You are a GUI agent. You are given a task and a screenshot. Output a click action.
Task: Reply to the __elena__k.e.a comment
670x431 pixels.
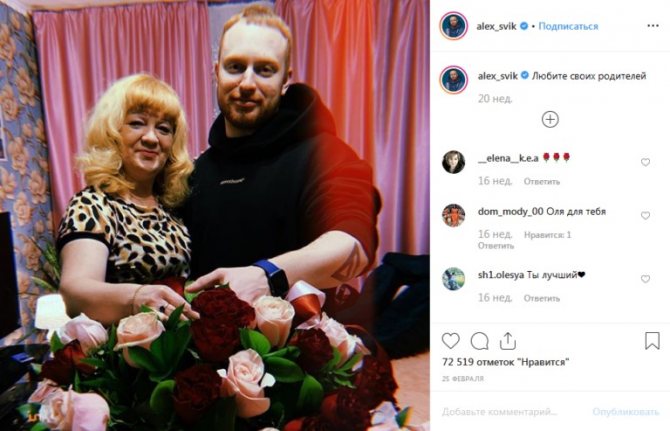541,182
